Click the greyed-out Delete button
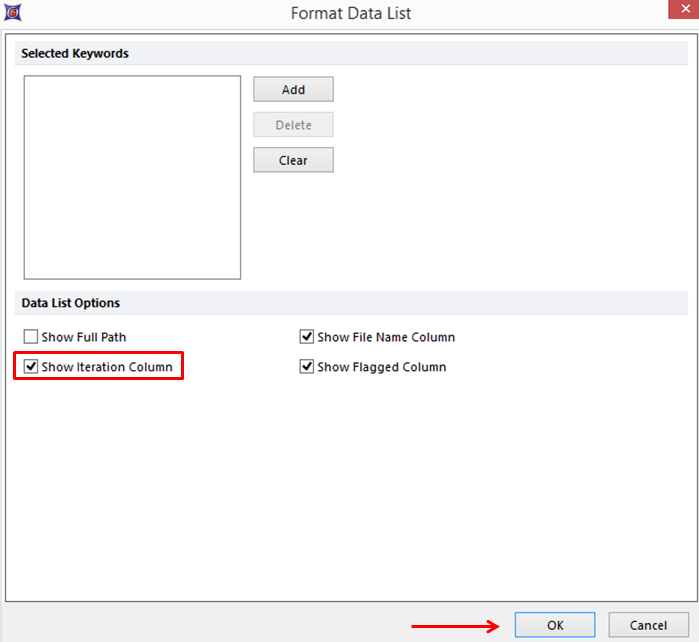 click(x=293, y=125)
